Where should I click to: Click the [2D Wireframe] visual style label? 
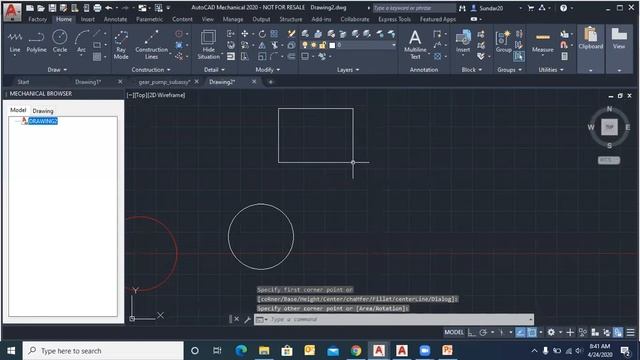pos(167,95)
